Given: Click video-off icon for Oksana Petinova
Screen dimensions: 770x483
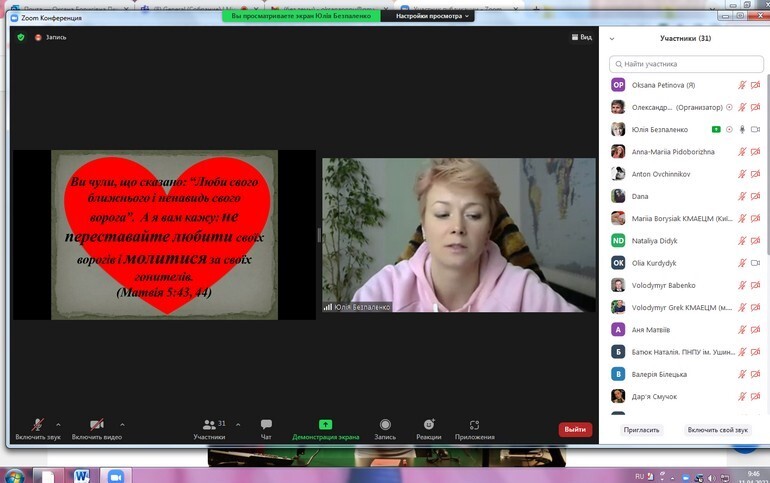Looking at the screenshot, I should 755,85.
